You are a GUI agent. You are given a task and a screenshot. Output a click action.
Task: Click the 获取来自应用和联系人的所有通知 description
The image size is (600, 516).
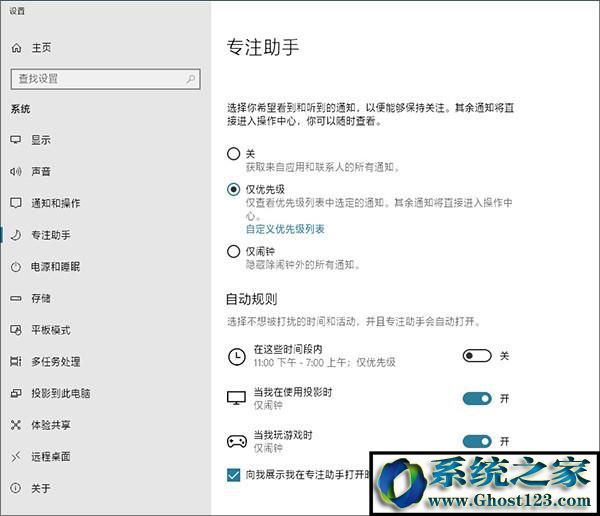pyautogui.click(x=323, y=167)
